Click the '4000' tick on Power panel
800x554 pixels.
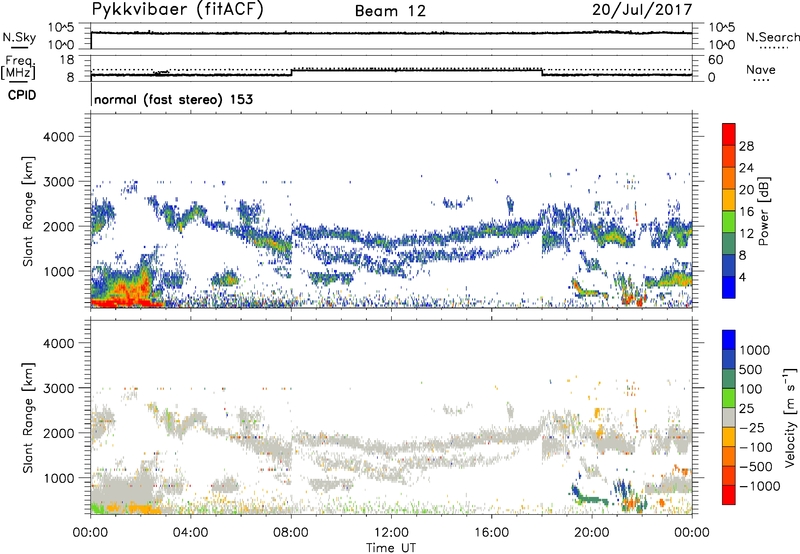[x=58, y=137]
